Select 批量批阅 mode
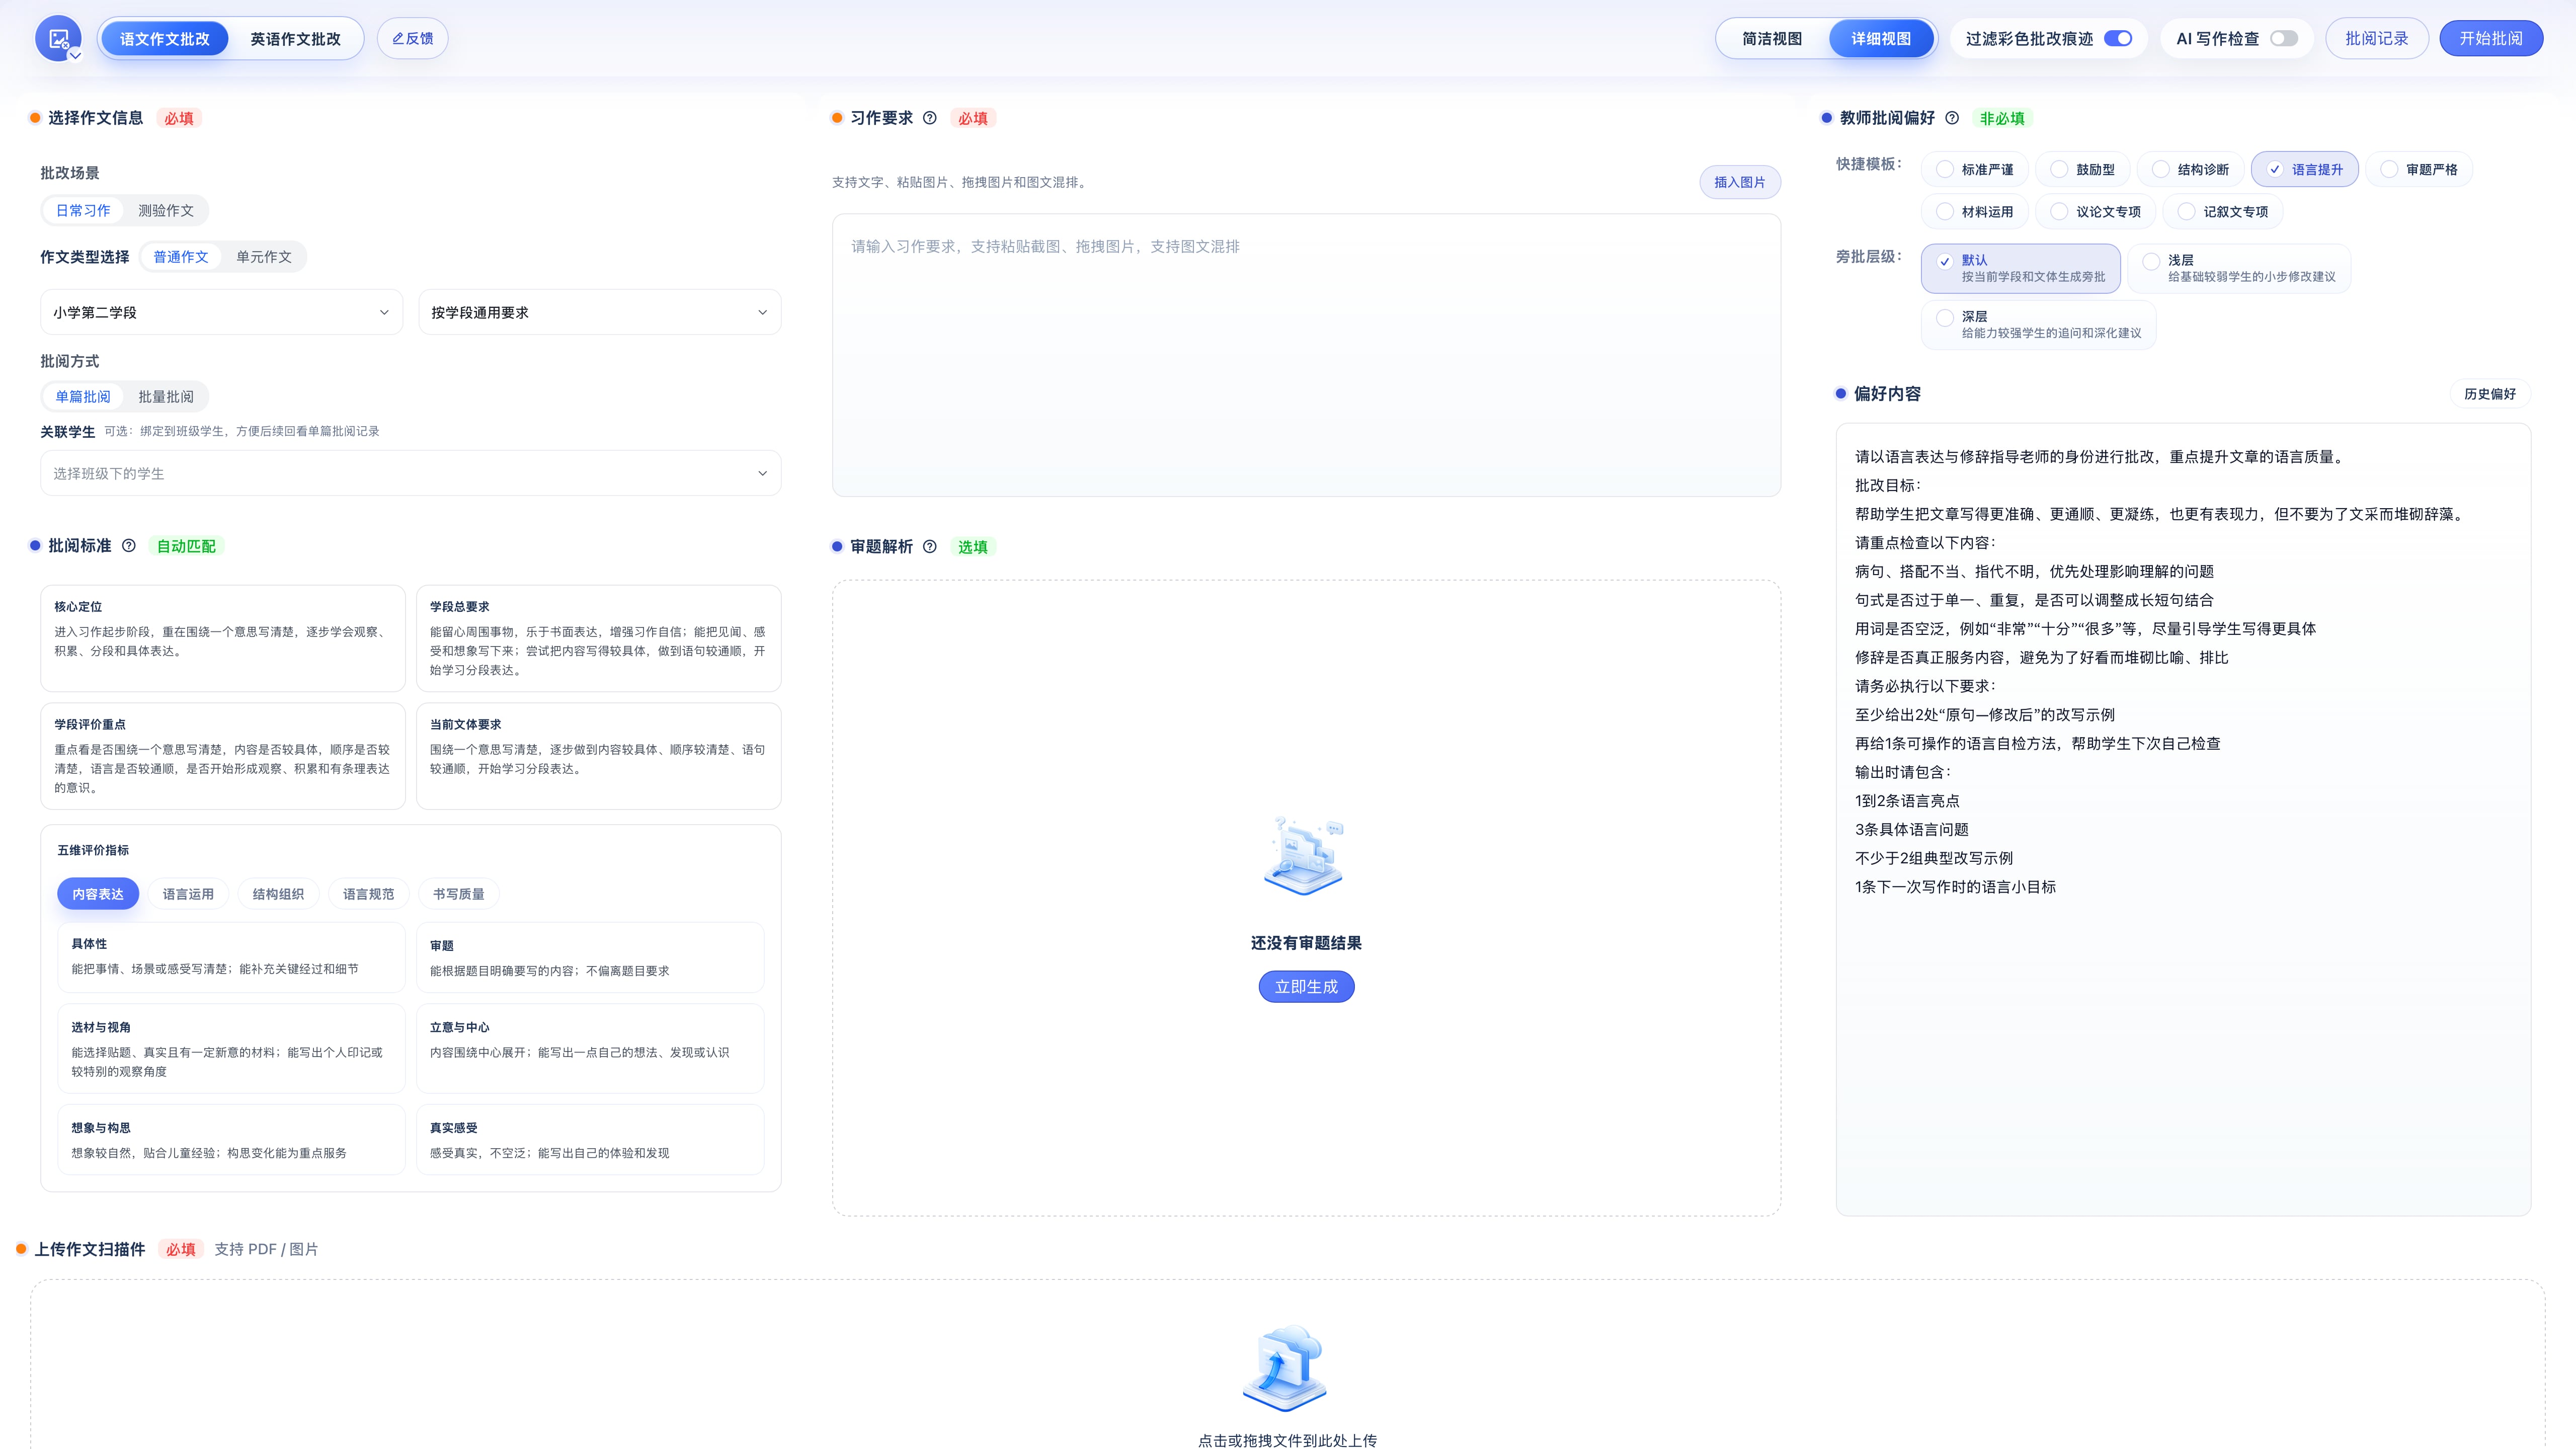Image resolution: width=2576 pixels, height=1449 pixels. 166,396
